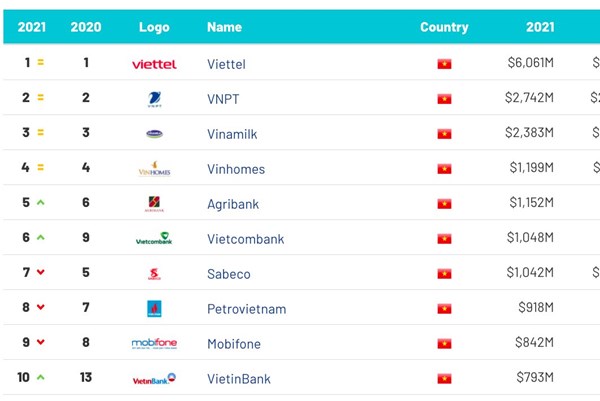
Task: Click Viettel's $6,061M brand value
Action: pyautogui.click(x=530, y=64)
